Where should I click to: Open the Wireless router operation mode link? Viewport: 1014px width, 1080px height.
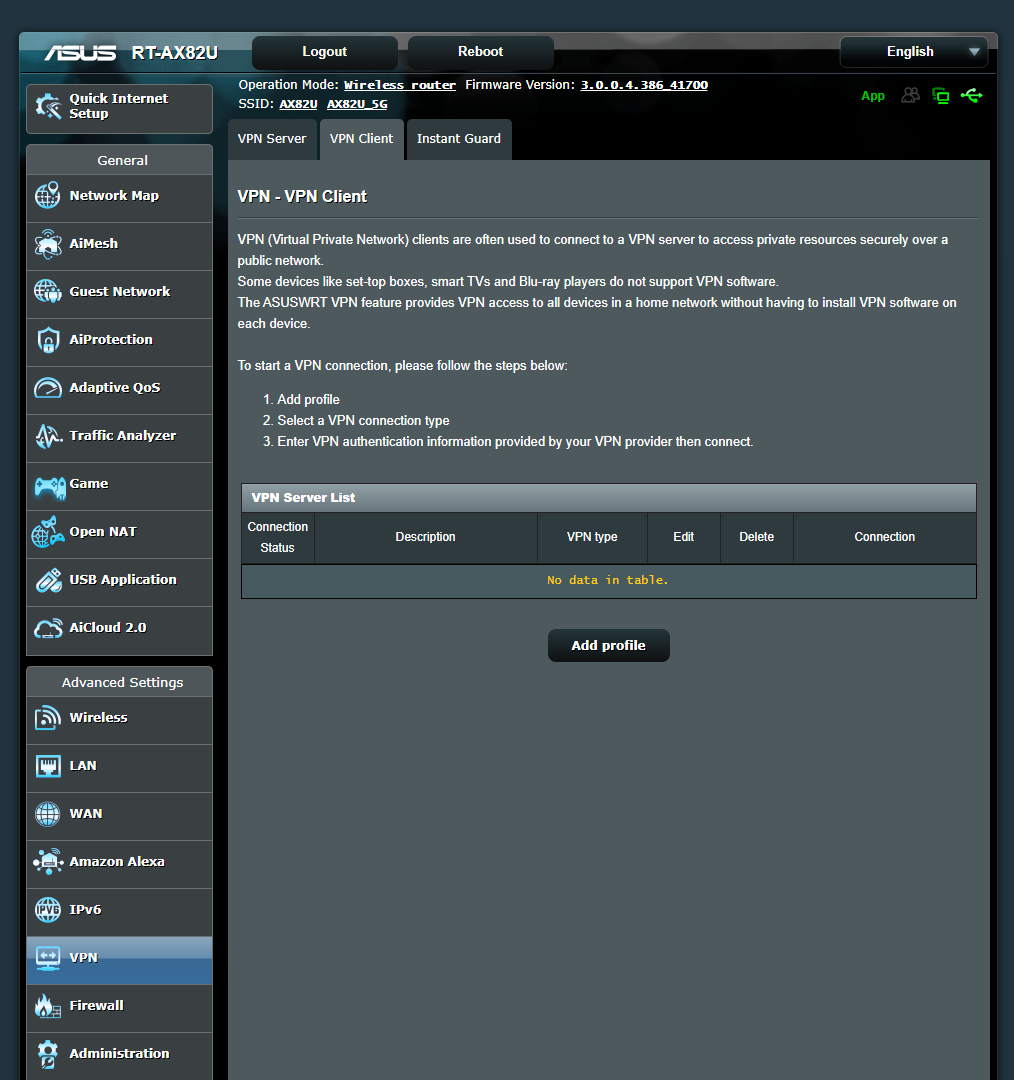point(400,85)
